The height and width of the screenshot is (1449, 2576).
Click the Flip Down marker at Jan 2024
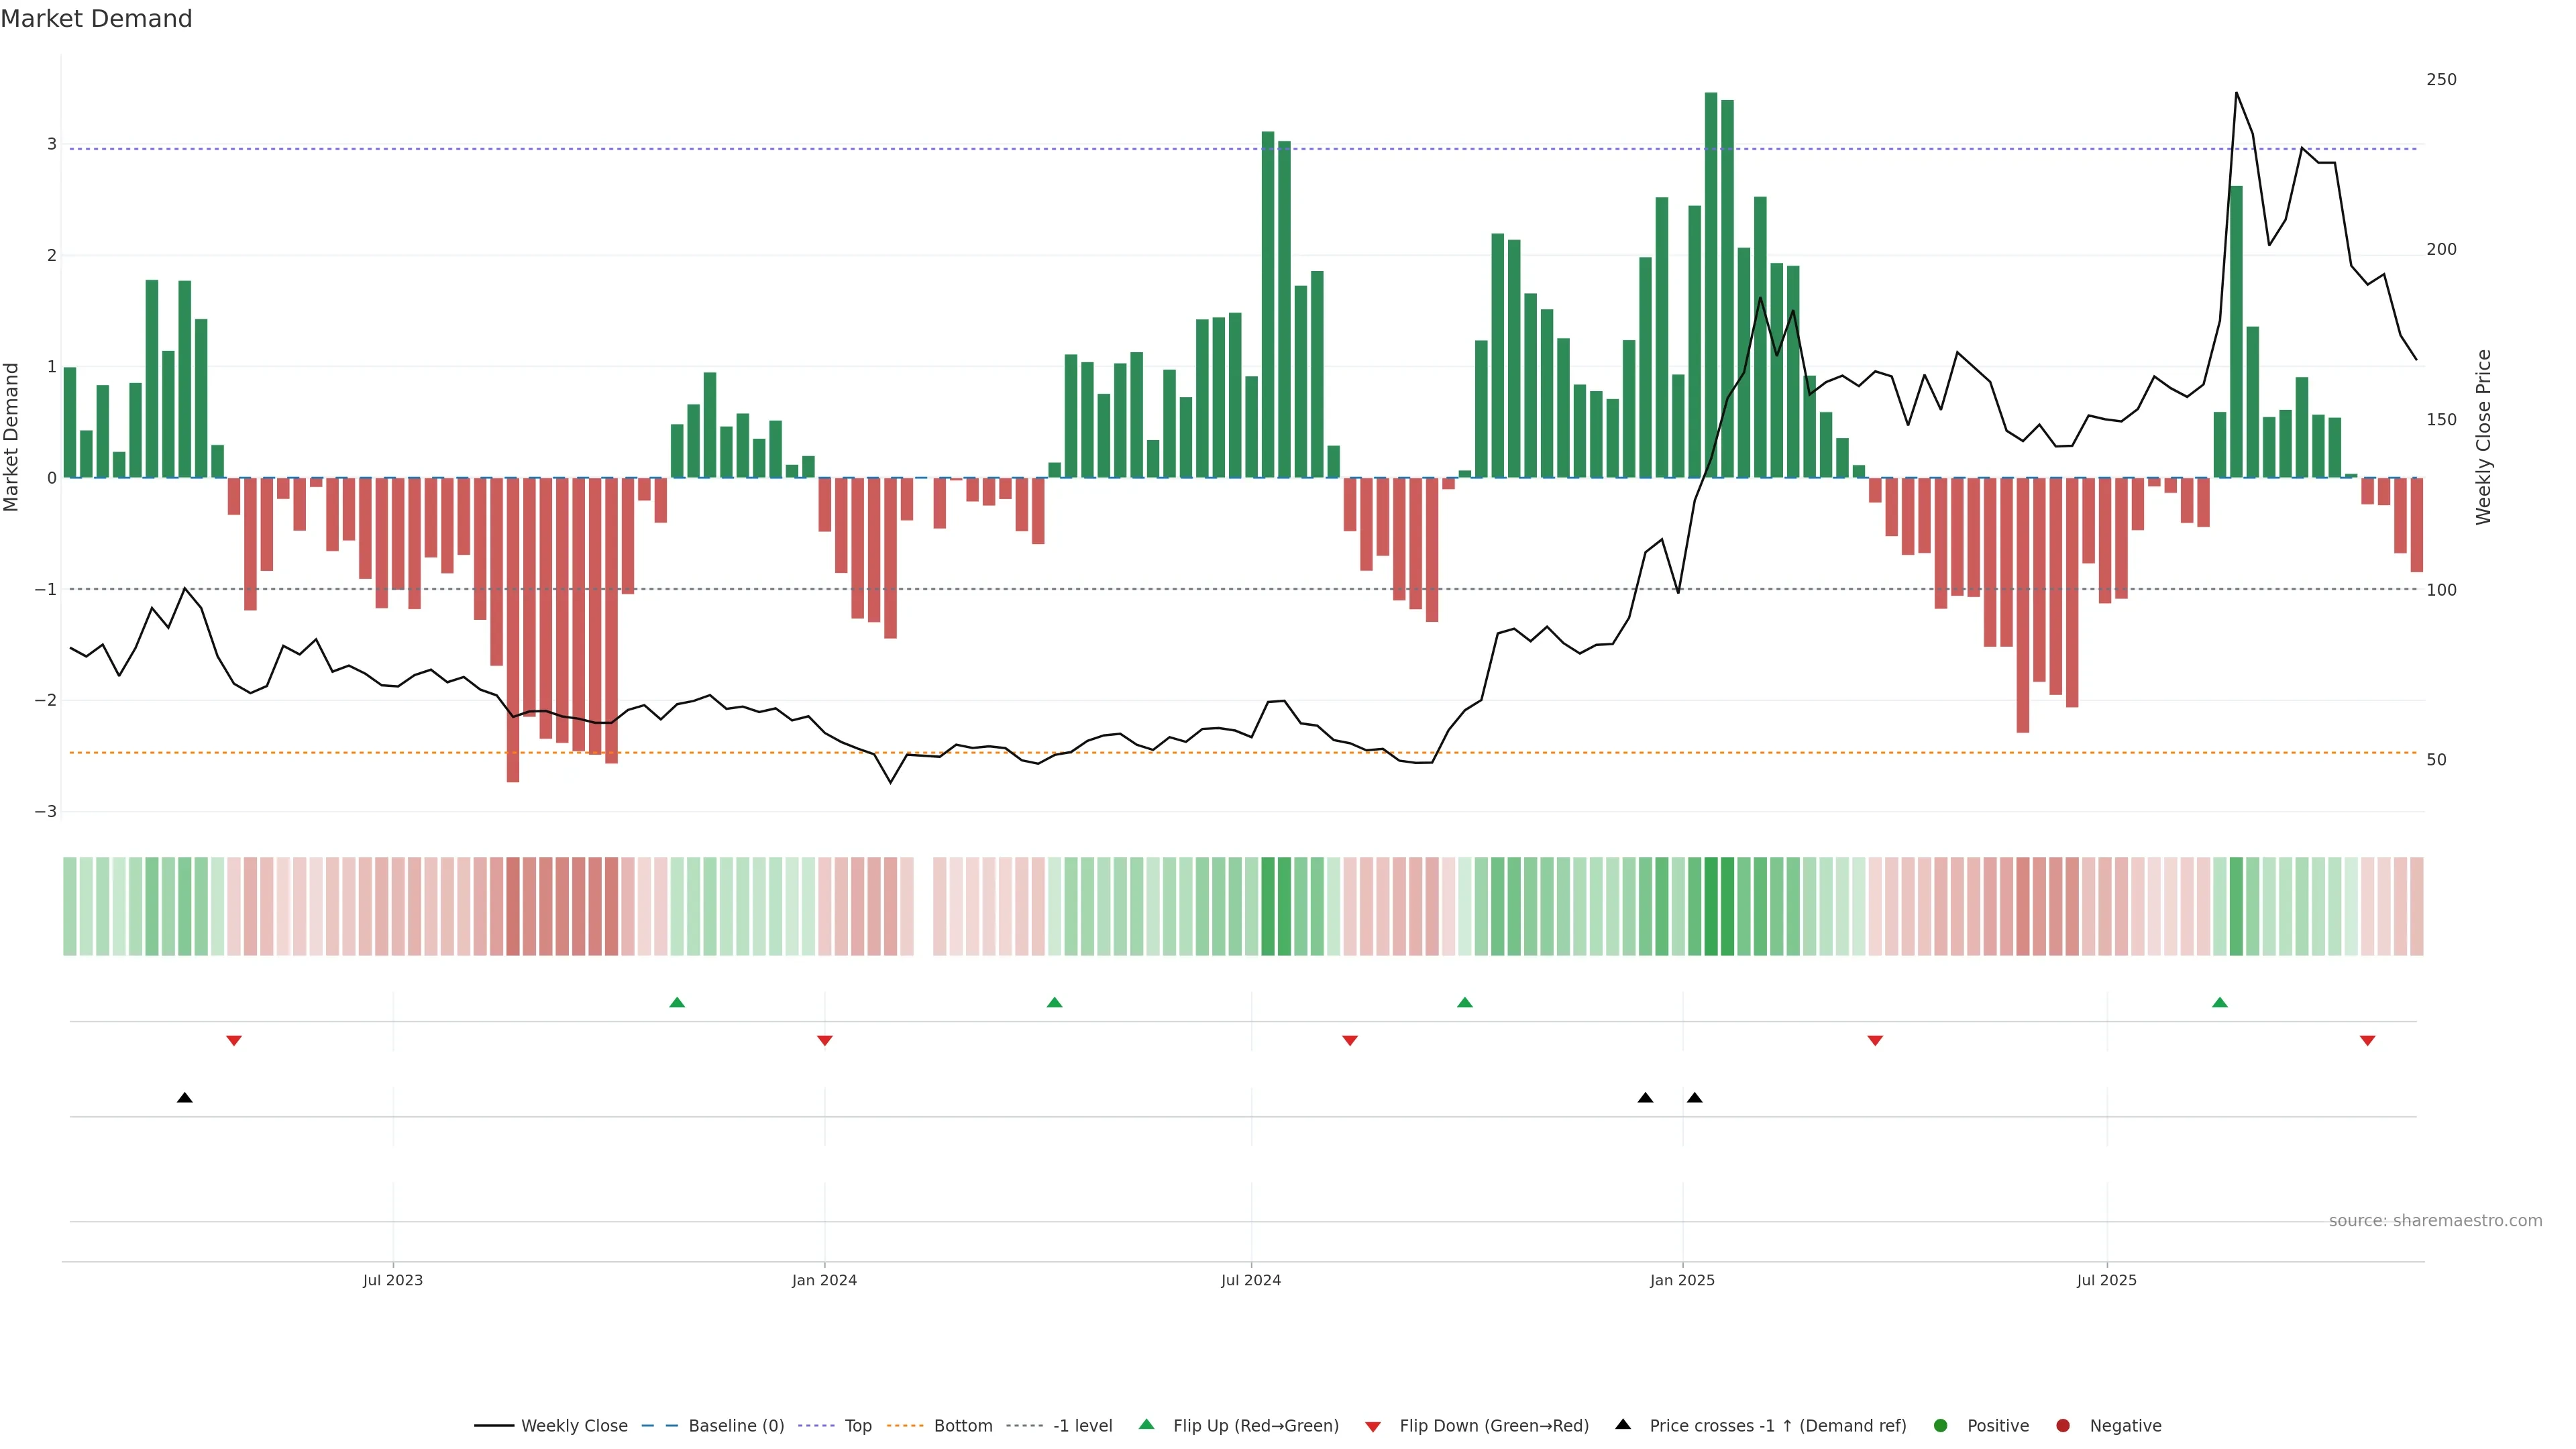pos(825,1041)
